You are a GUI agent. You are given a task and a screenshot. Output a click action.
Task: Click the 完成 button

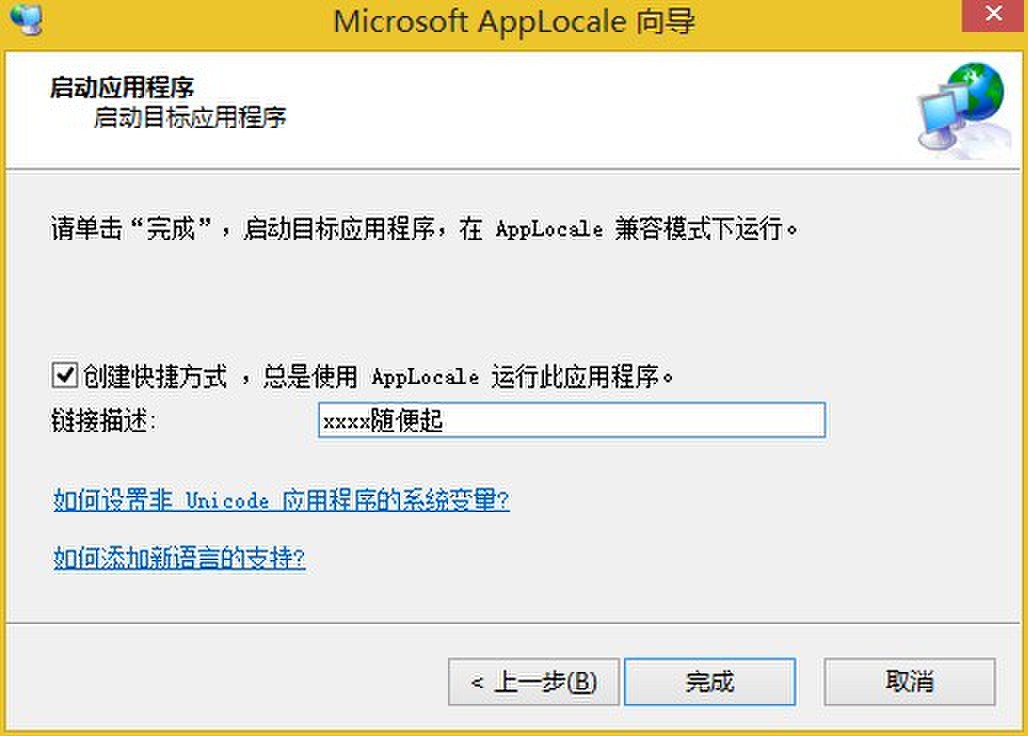710,682
